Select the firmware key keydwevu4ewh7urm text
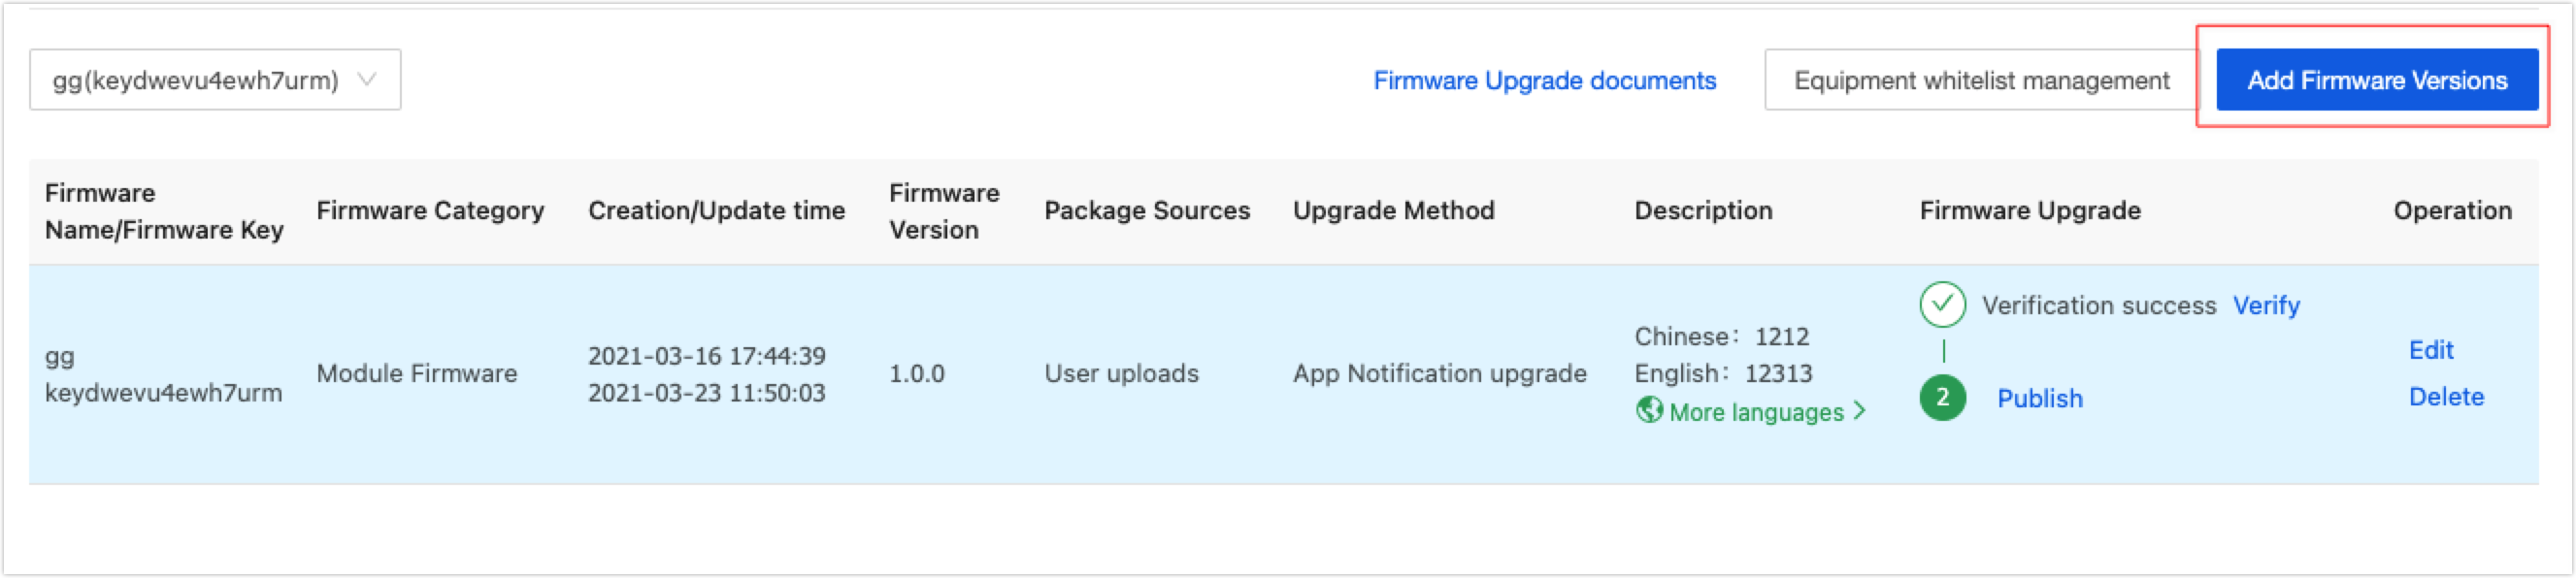This screenshot has width=2576, height=578. point(163,392)
